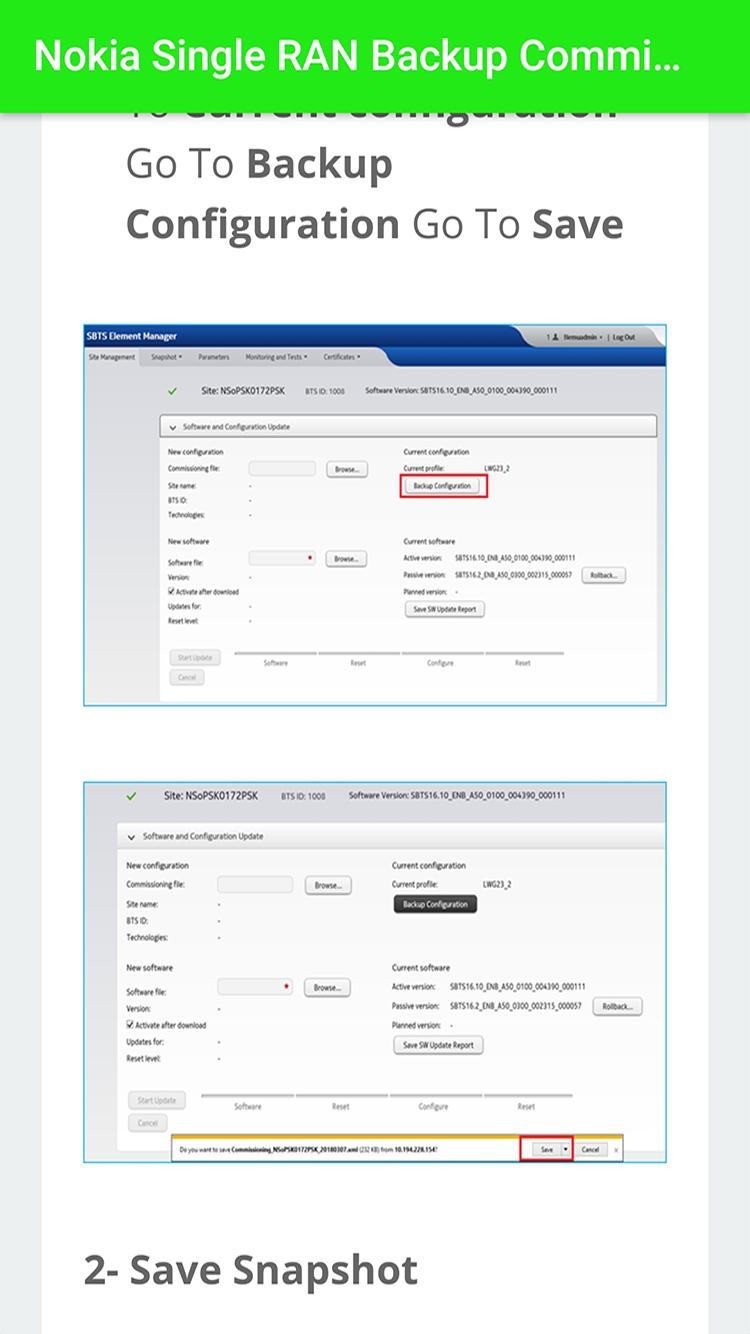The height and width of the screenshot is (1334, 750).
Task: Click Rollback button in save-prompt screenshot
Action: (x=617, y=1006)
